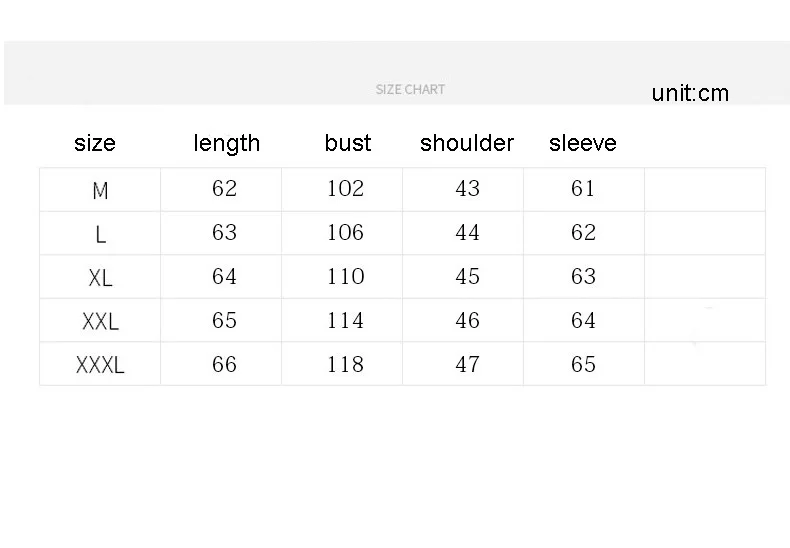Select the bust column header
The height and width of the screenshot is (548, 790).
point(348,143)
